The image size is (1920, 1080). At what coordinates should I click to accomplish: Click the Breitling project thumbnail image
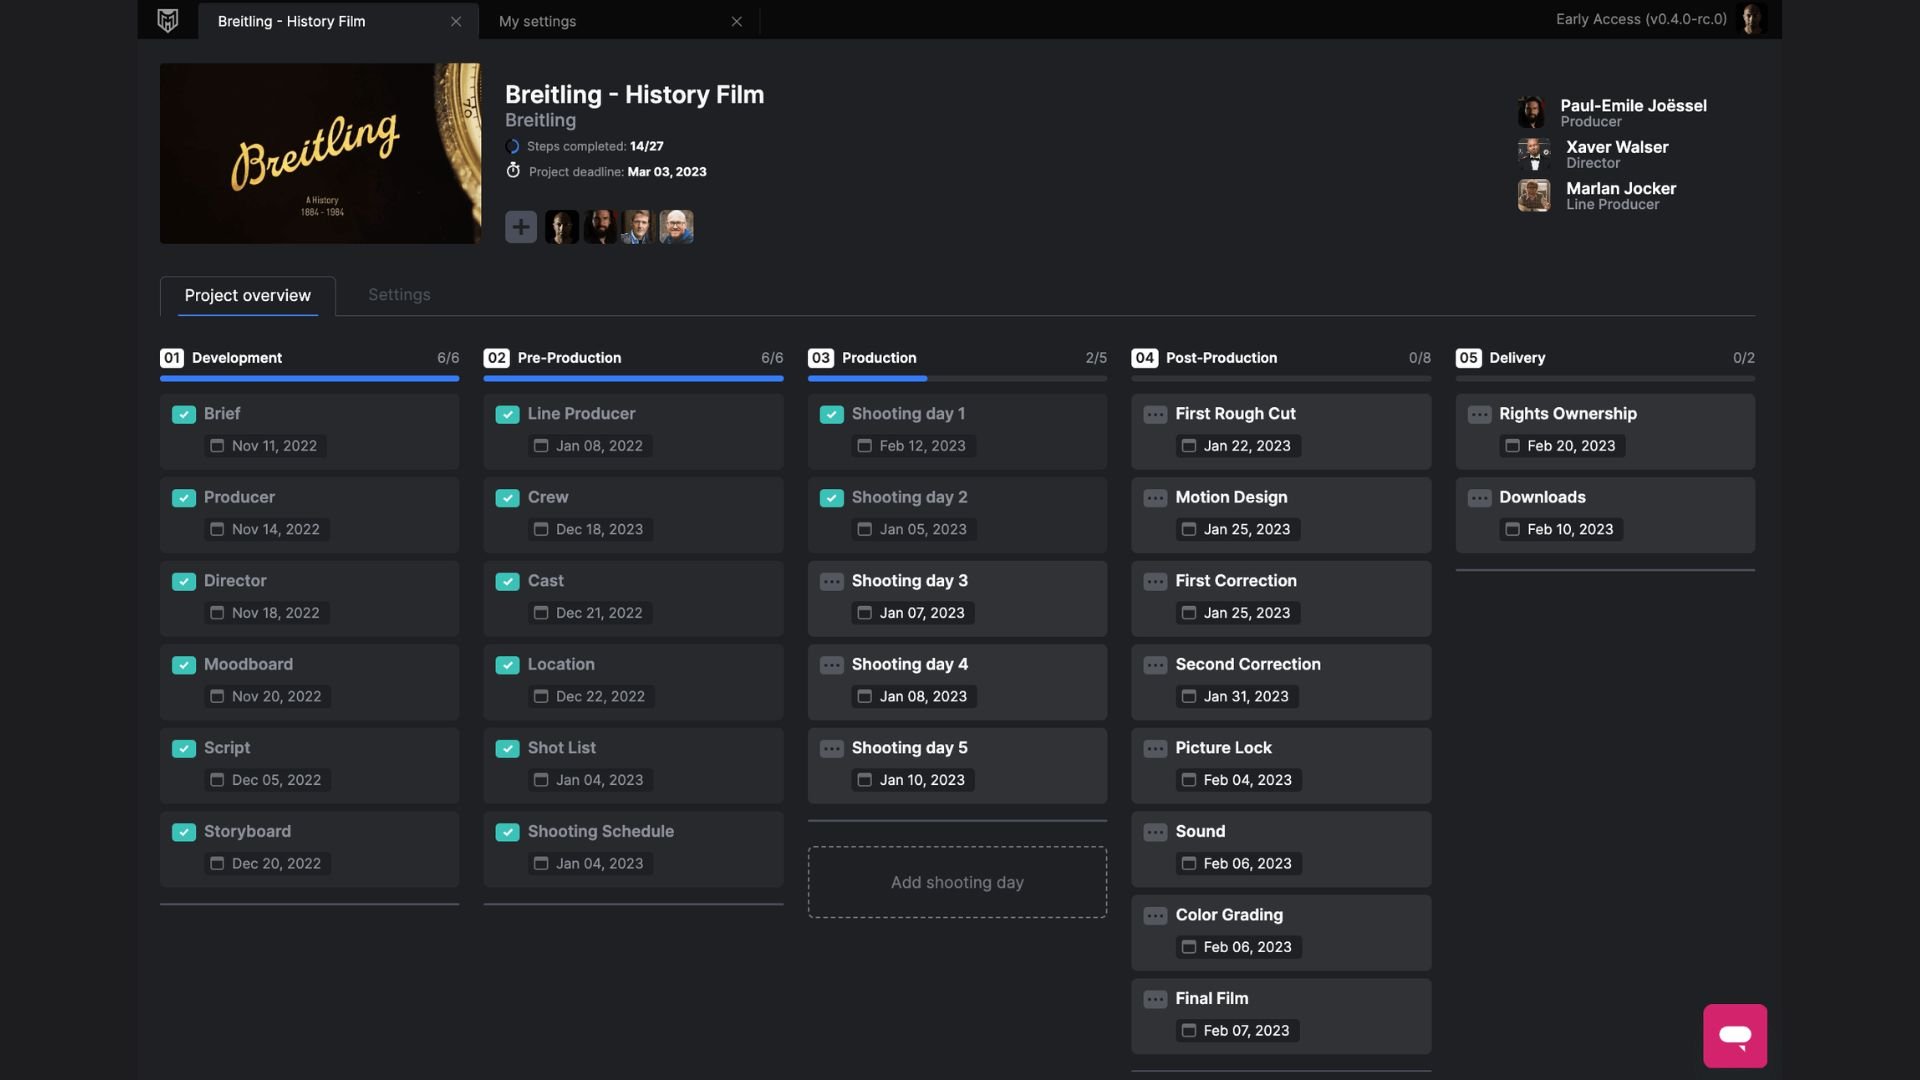pyautogui.click(x=320, y=153)
